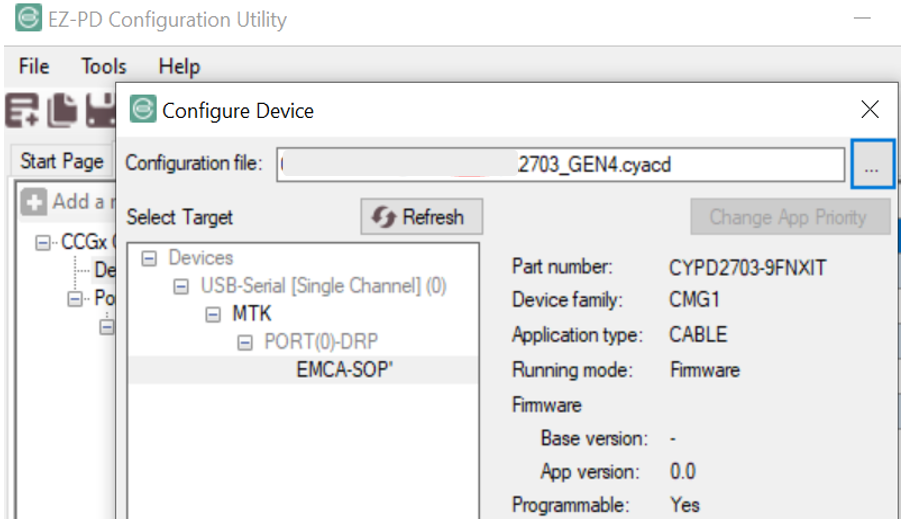Collapse the USB-Serial [Single Channel] node
This screenshot has height=524, width=905.
click(181, 286)
